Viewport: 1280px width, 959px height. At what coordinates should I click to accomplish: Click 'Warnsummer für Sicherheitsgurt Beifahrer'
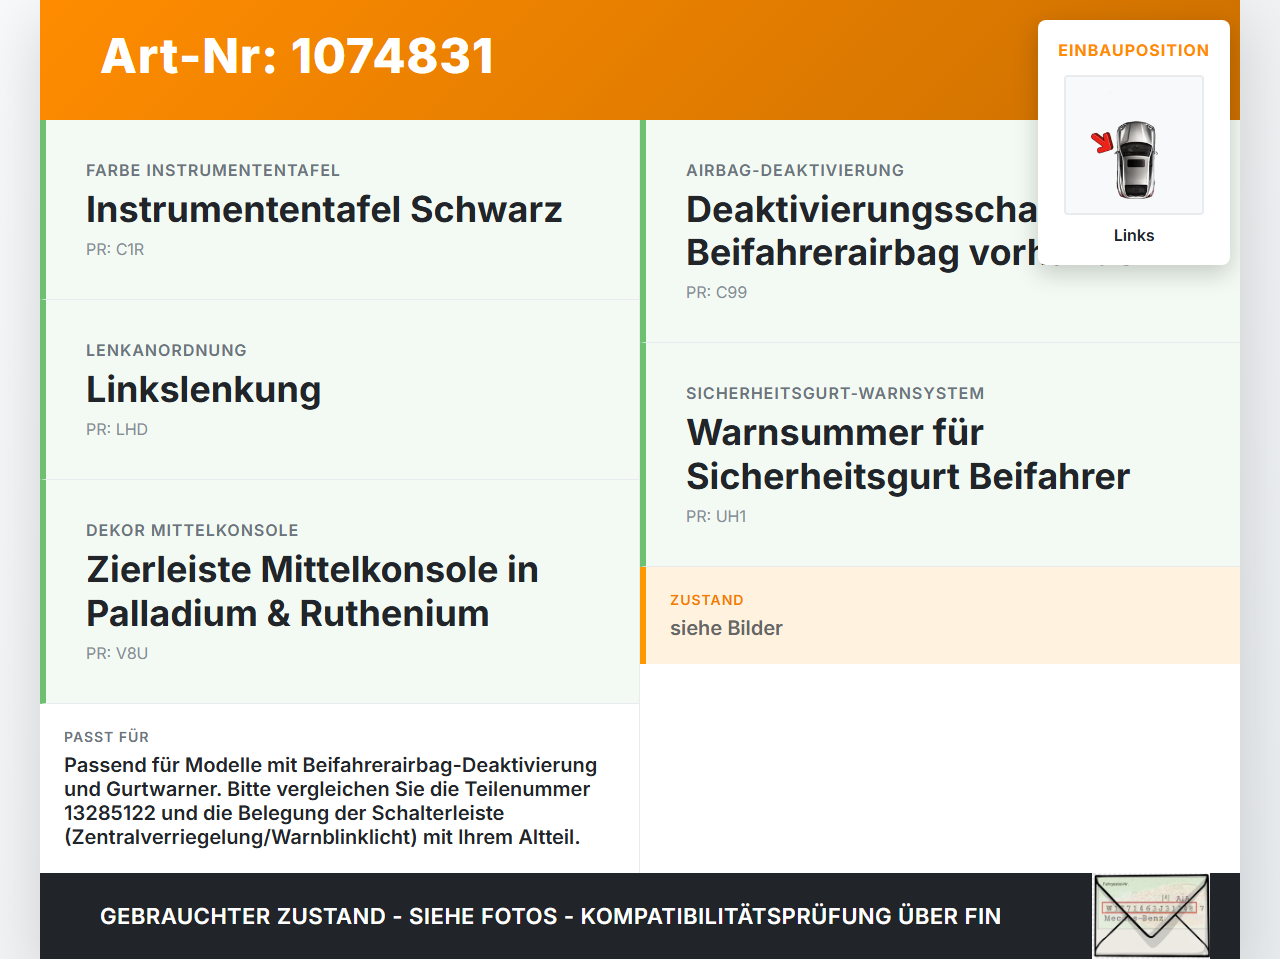coord(908,454)
